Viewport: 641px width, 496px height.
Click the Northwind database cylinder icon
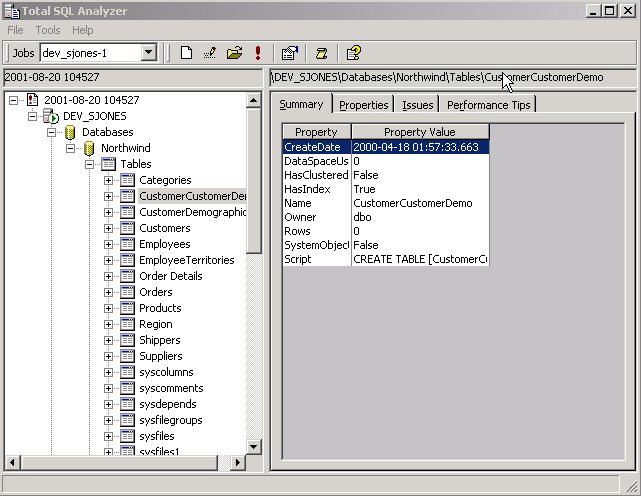(x=89, y=148)
